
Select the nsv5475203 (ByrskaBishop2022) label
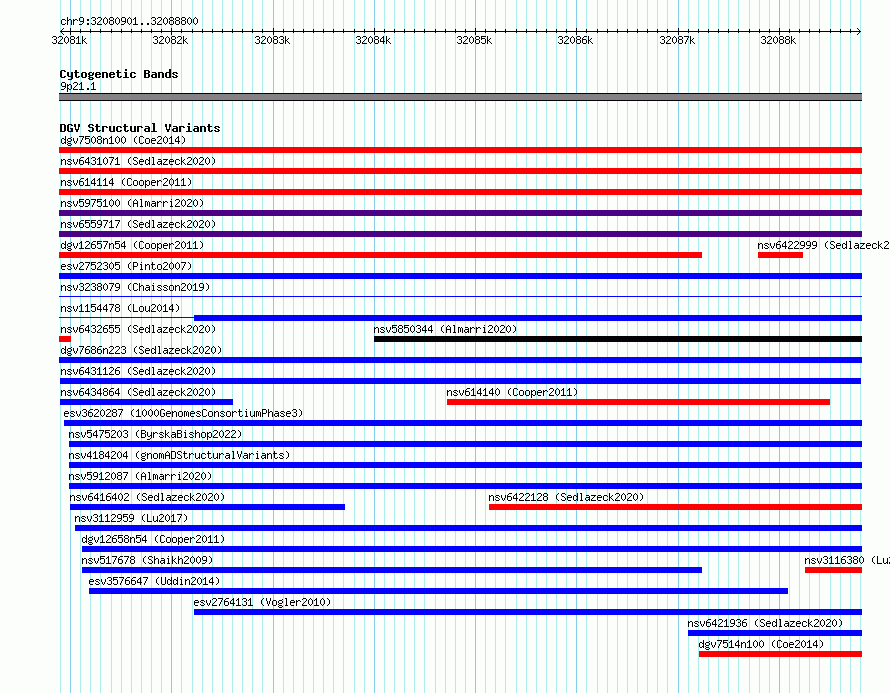pyautogui.click(x=156, y=434)
